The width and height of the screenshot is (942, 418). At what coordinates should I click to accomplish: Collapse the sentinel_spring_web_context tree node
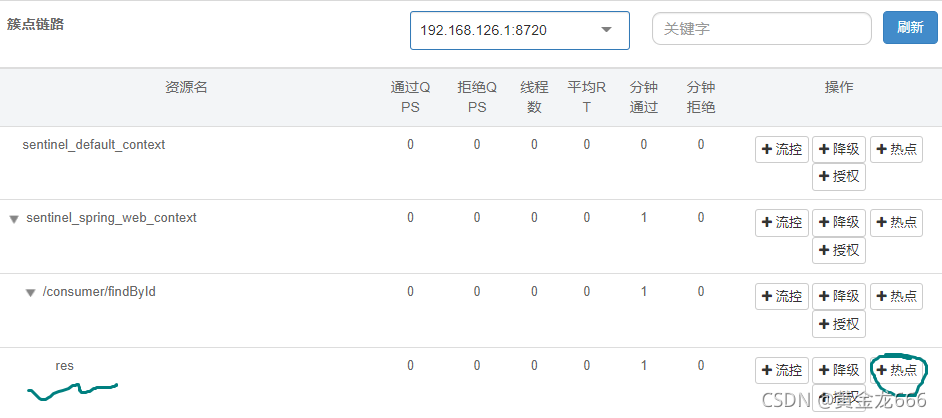14,219
